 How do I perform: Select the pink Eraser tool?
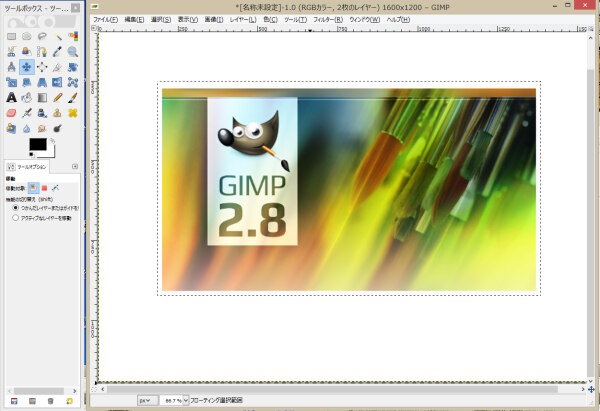(x=11, y=113)
